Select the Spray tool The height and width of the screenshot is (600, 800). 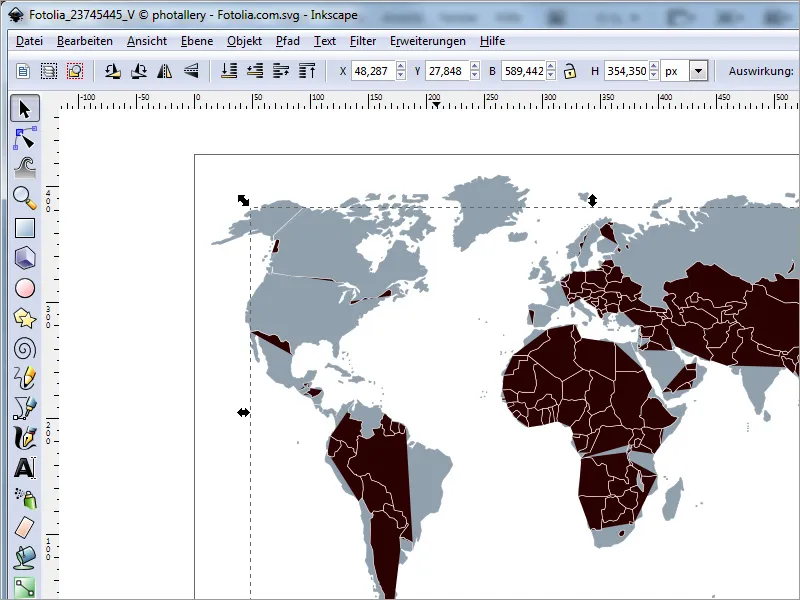pos(24,498)
